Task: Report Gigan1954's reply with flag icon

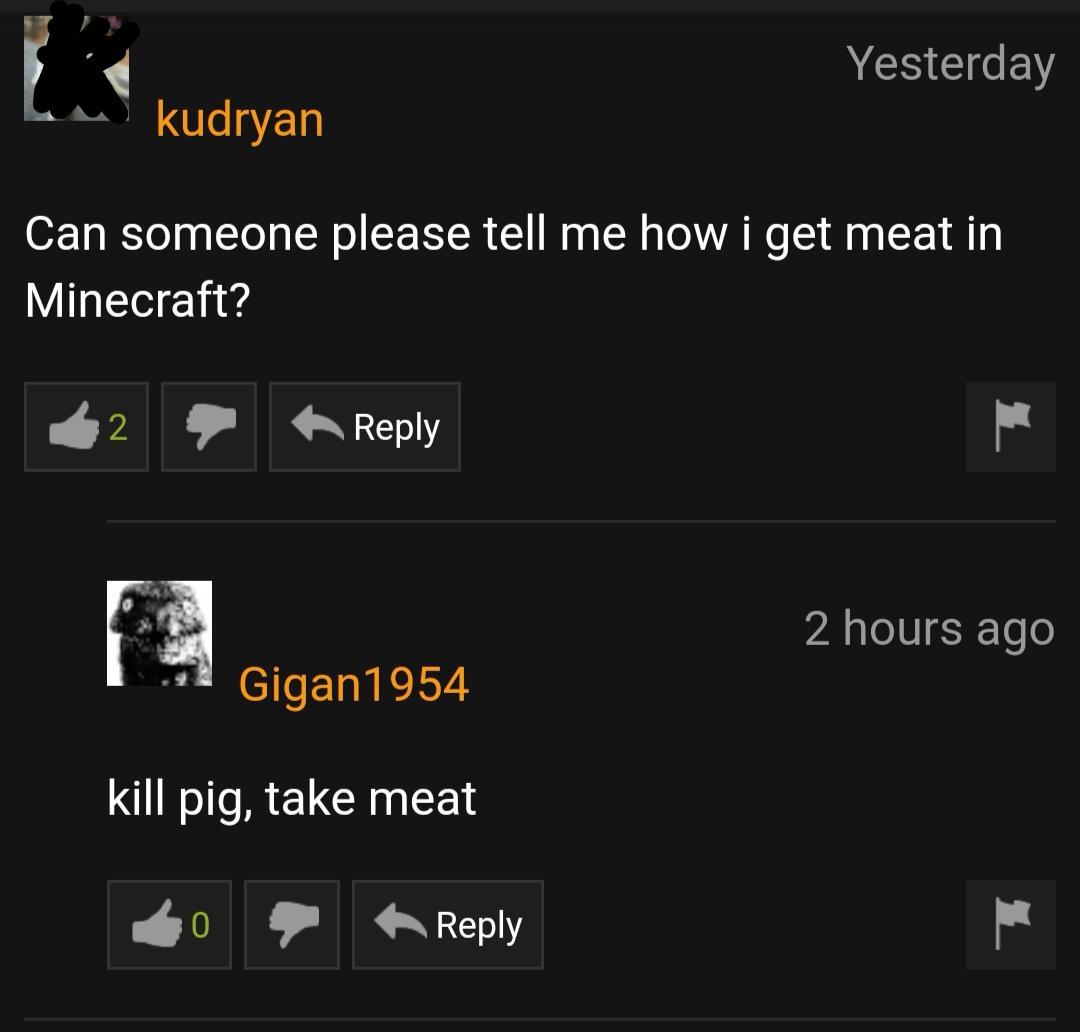Action: [1010, 925]
